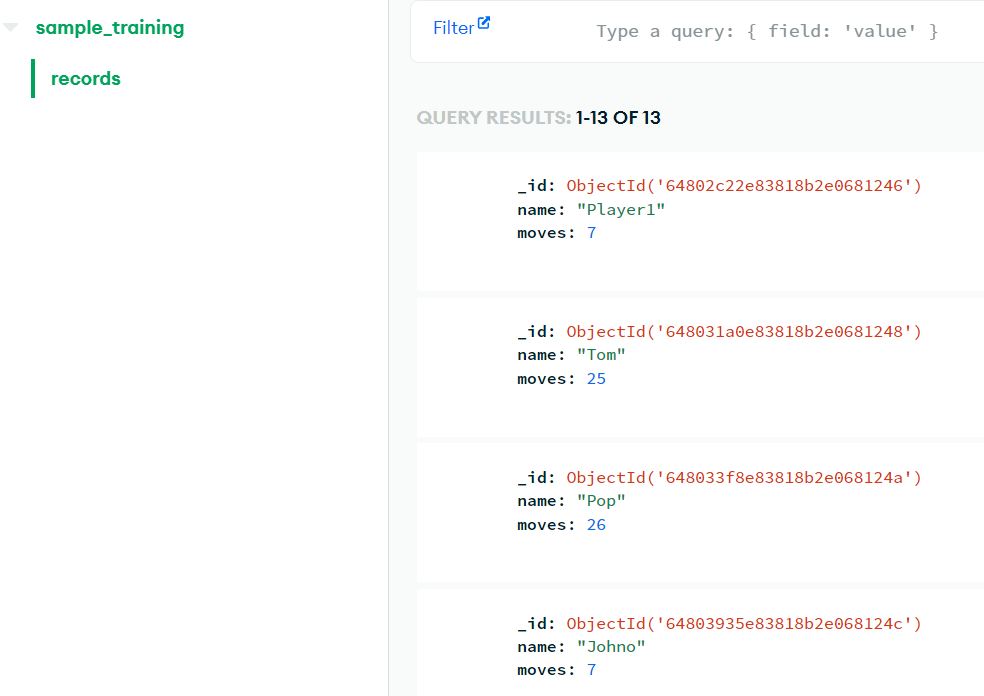Screen dimensions: 984x696
Task: Select the ObjectId value of Johno's document
Action: click(743, 623)
